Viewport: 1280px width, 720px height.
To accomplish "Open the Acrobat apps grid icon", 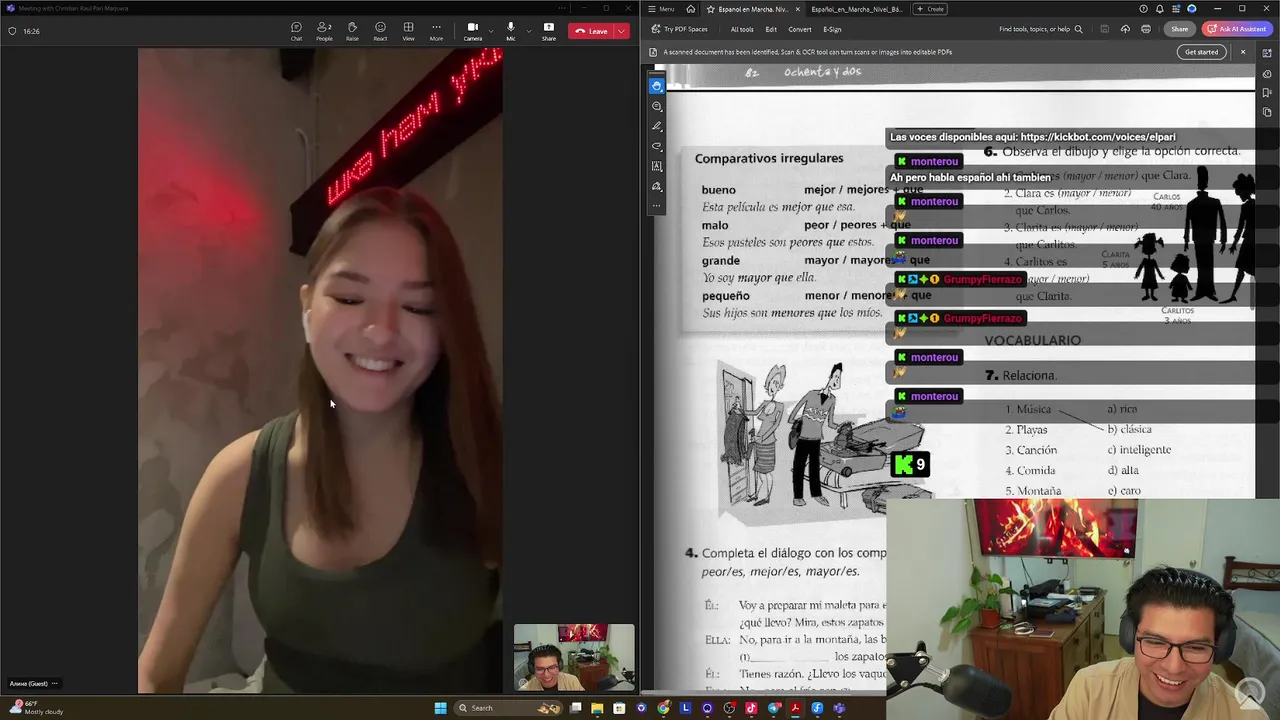I will (x=1175, y=9).
